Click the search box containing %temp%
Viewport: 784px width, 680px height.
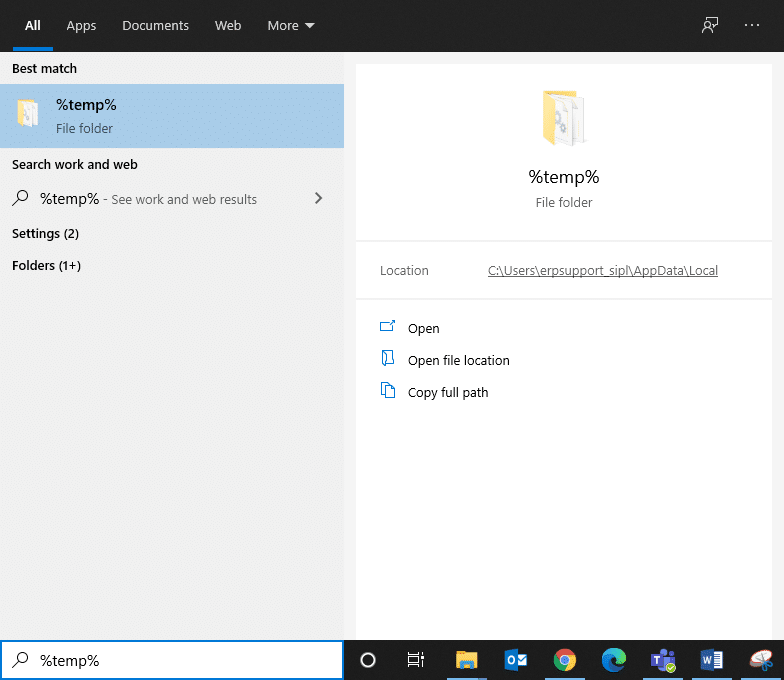[180, 660]
